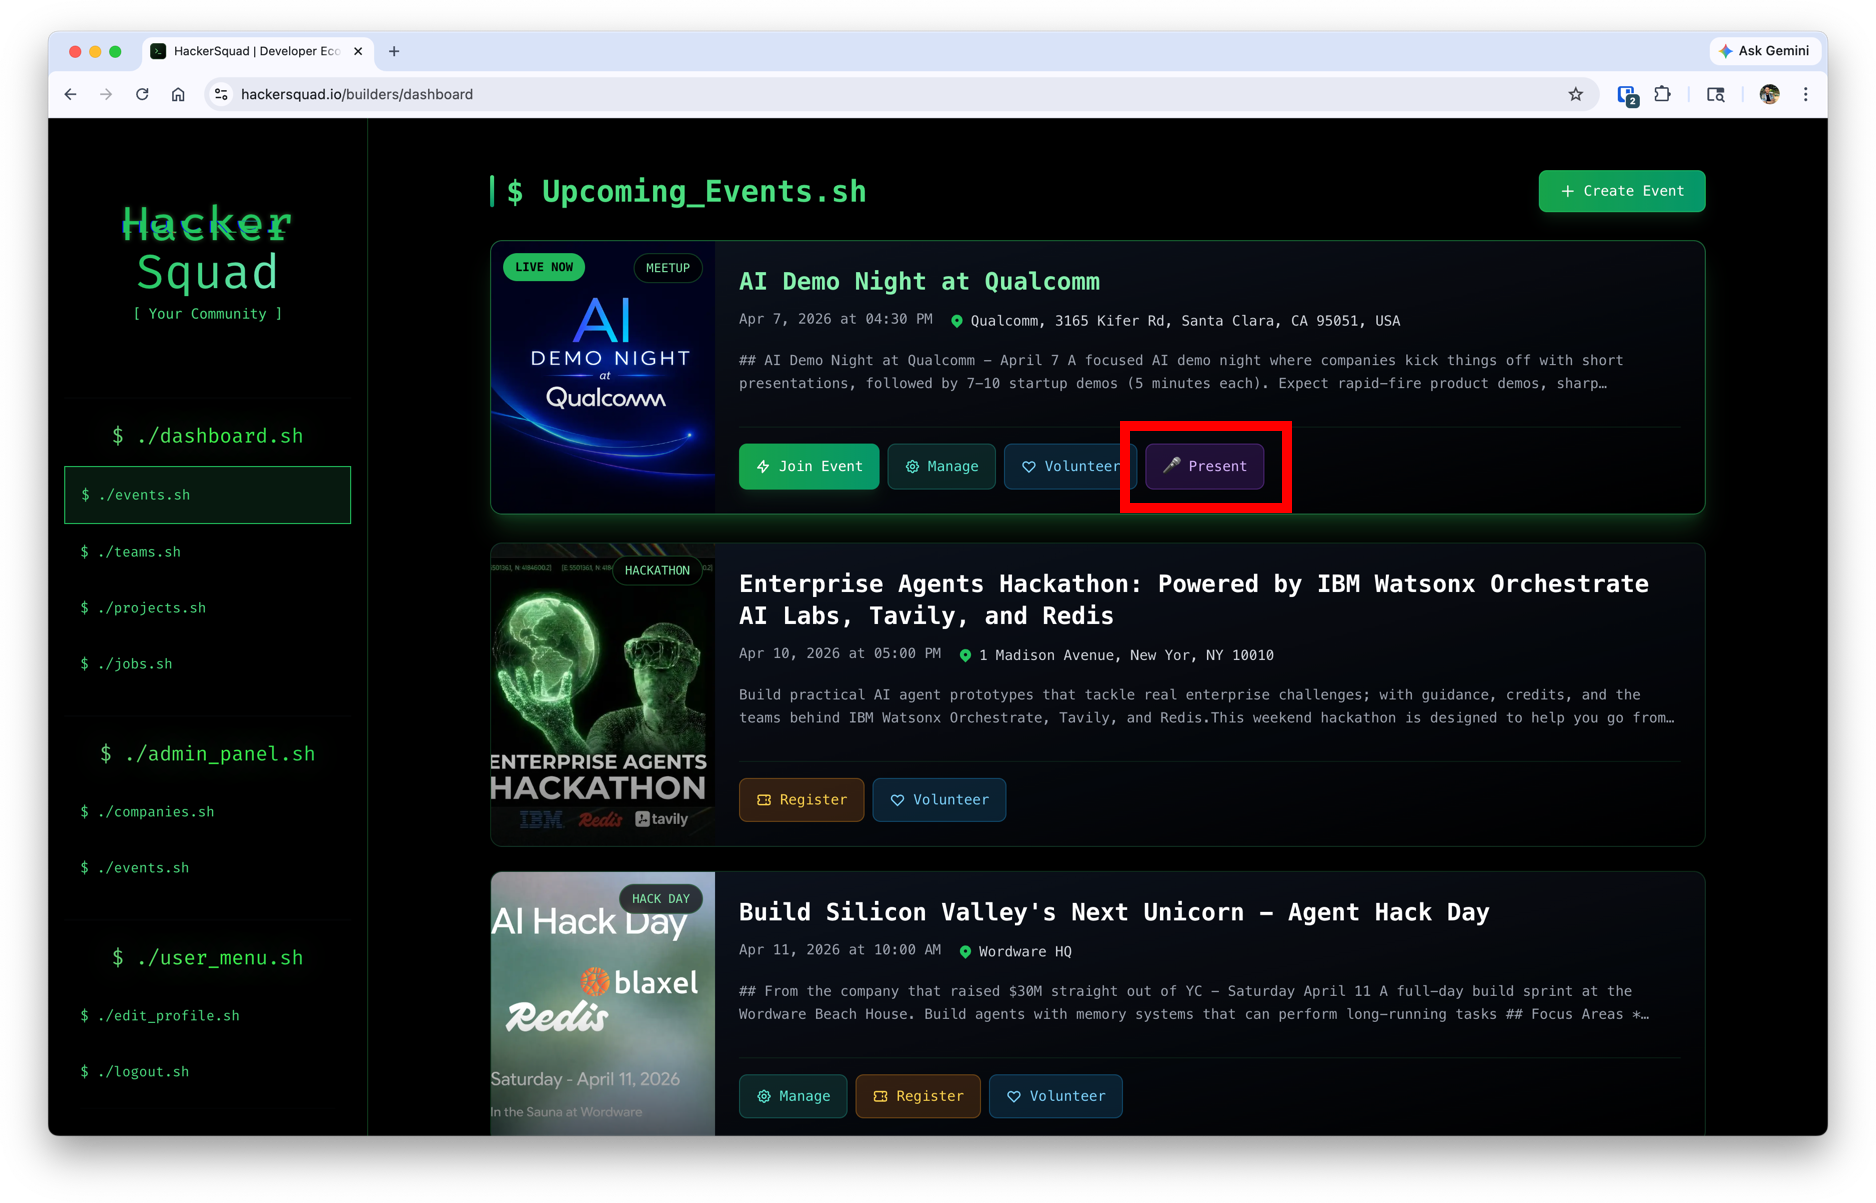This screenshot has height=1203, width=1876.
Task: Open ./events.sh under dashboard
Action: point(207,495)
